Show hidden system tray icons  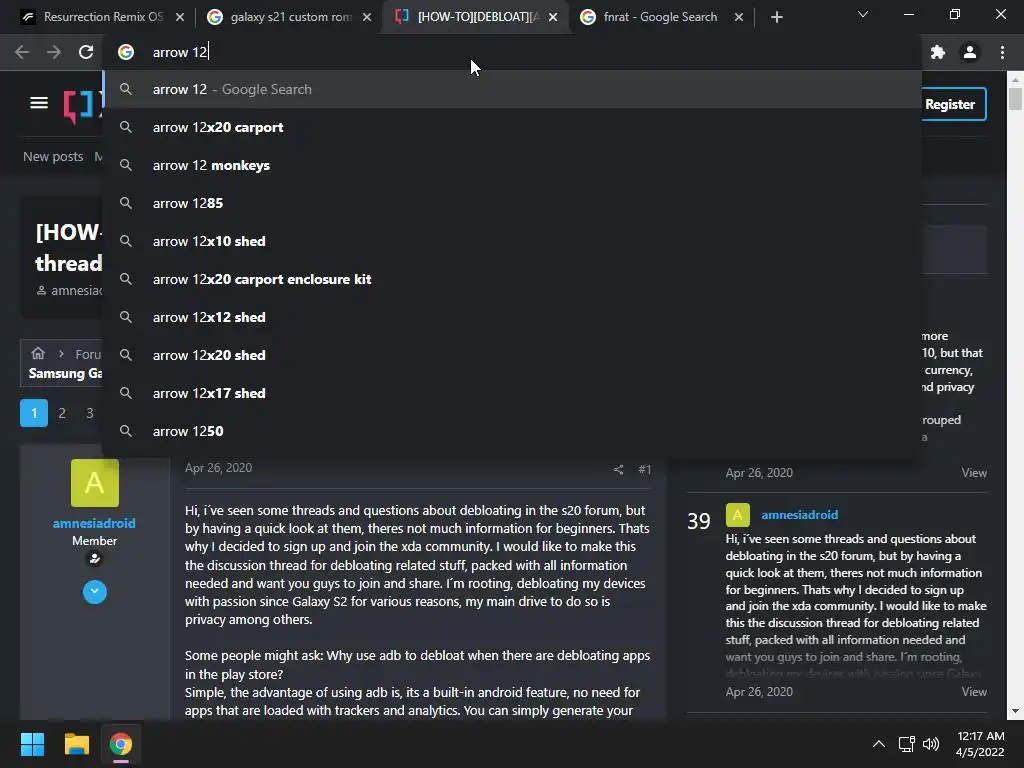coord(879,744)
